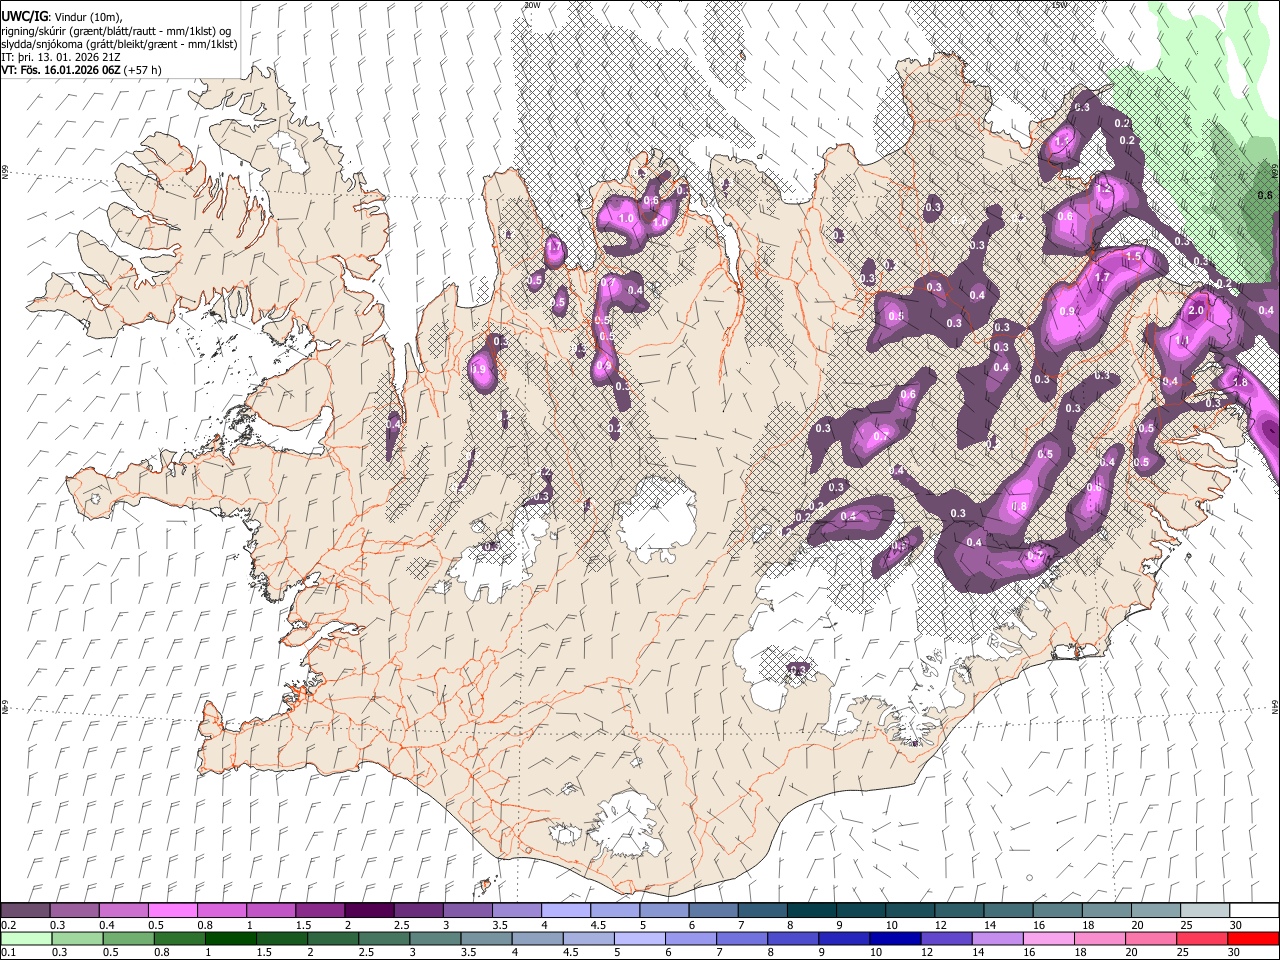The image size is (1280, 960).
Task: Click the "18" label under the bottom legend row
Action: coord(1081,952)
